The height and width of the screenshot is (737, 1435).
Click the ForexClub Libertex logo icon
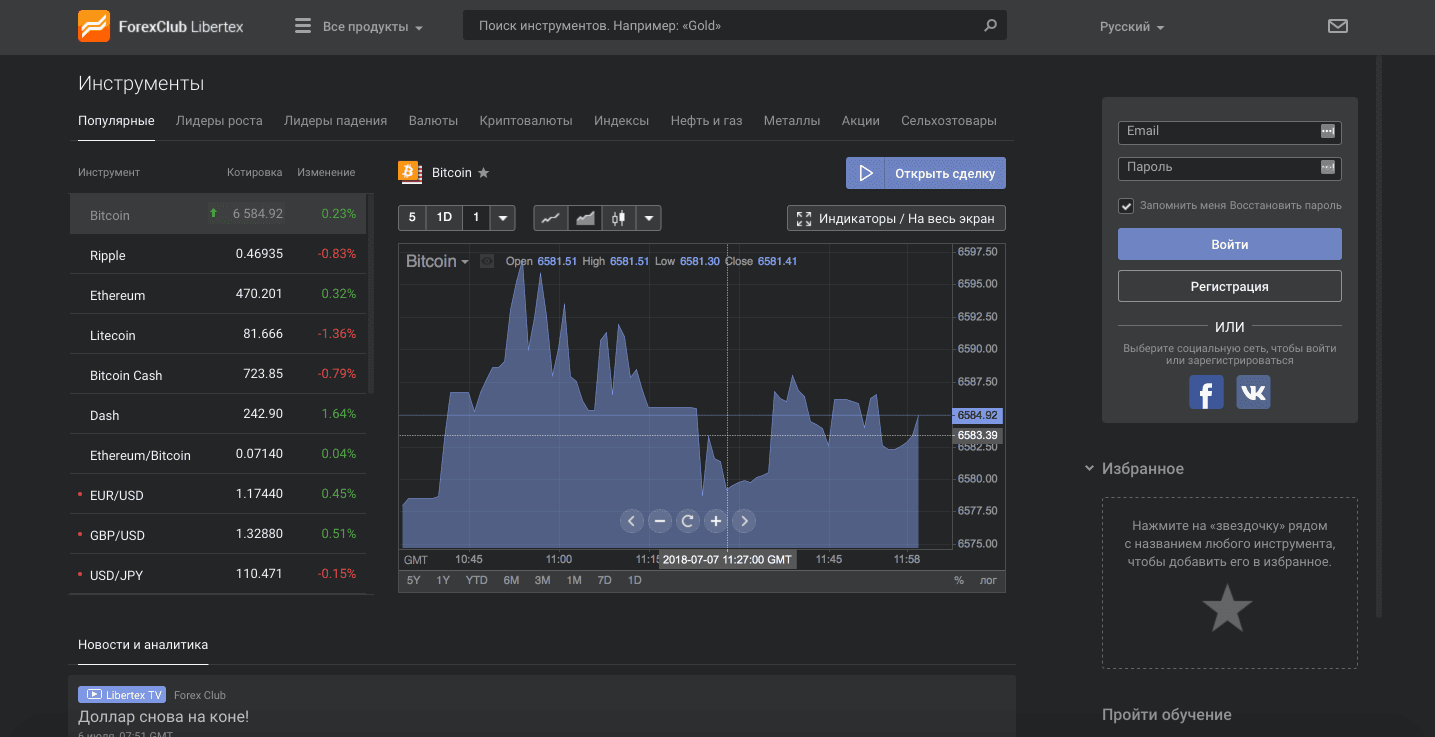tap(94, 26)
